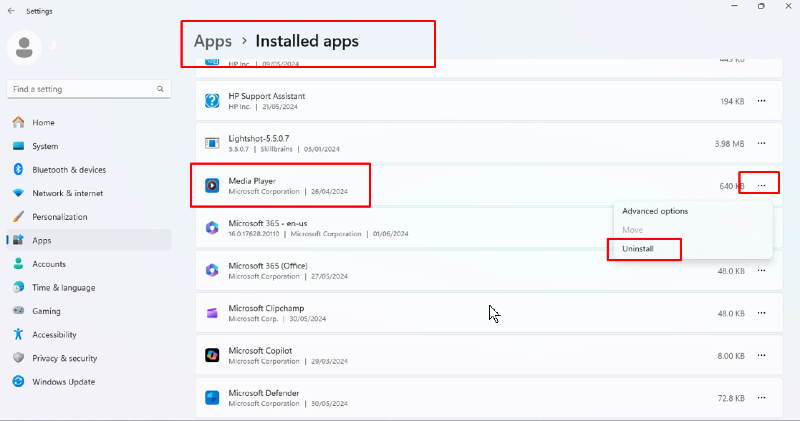Click the HP Support Assistant icon
Image resolution: width=800 pixels, height=421 pixels.
coord(212,101)
